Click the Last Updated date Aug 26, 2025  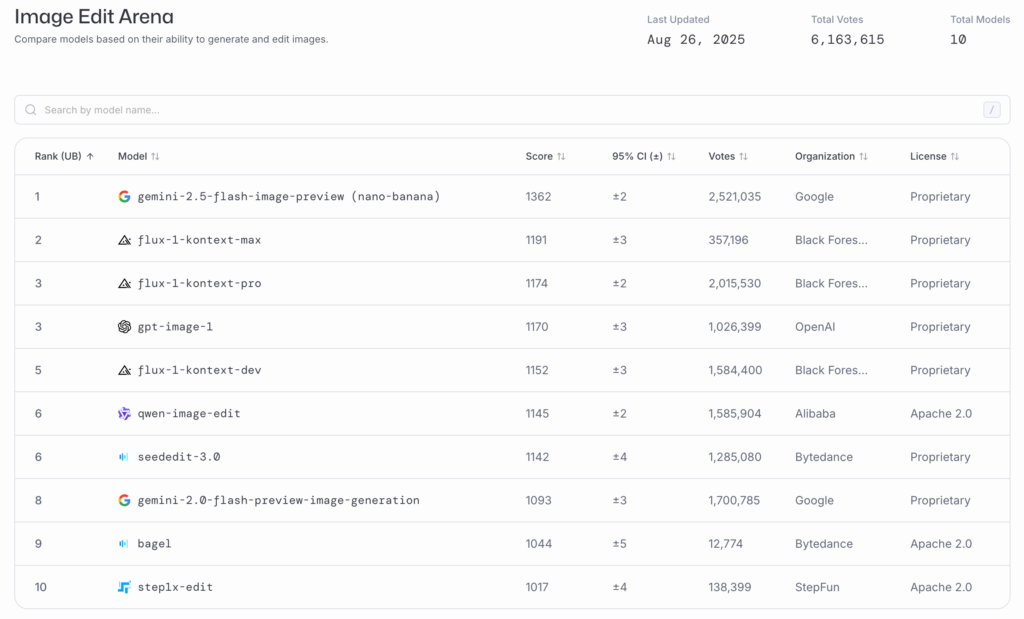pyautogui.click(x=696, y=40)
